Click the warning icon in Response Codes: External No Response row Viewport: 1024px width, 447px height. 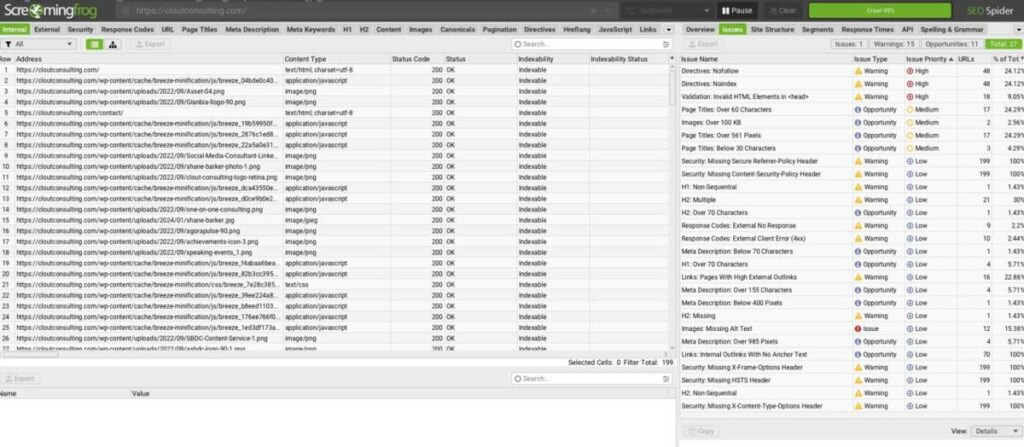pos(858,225)
